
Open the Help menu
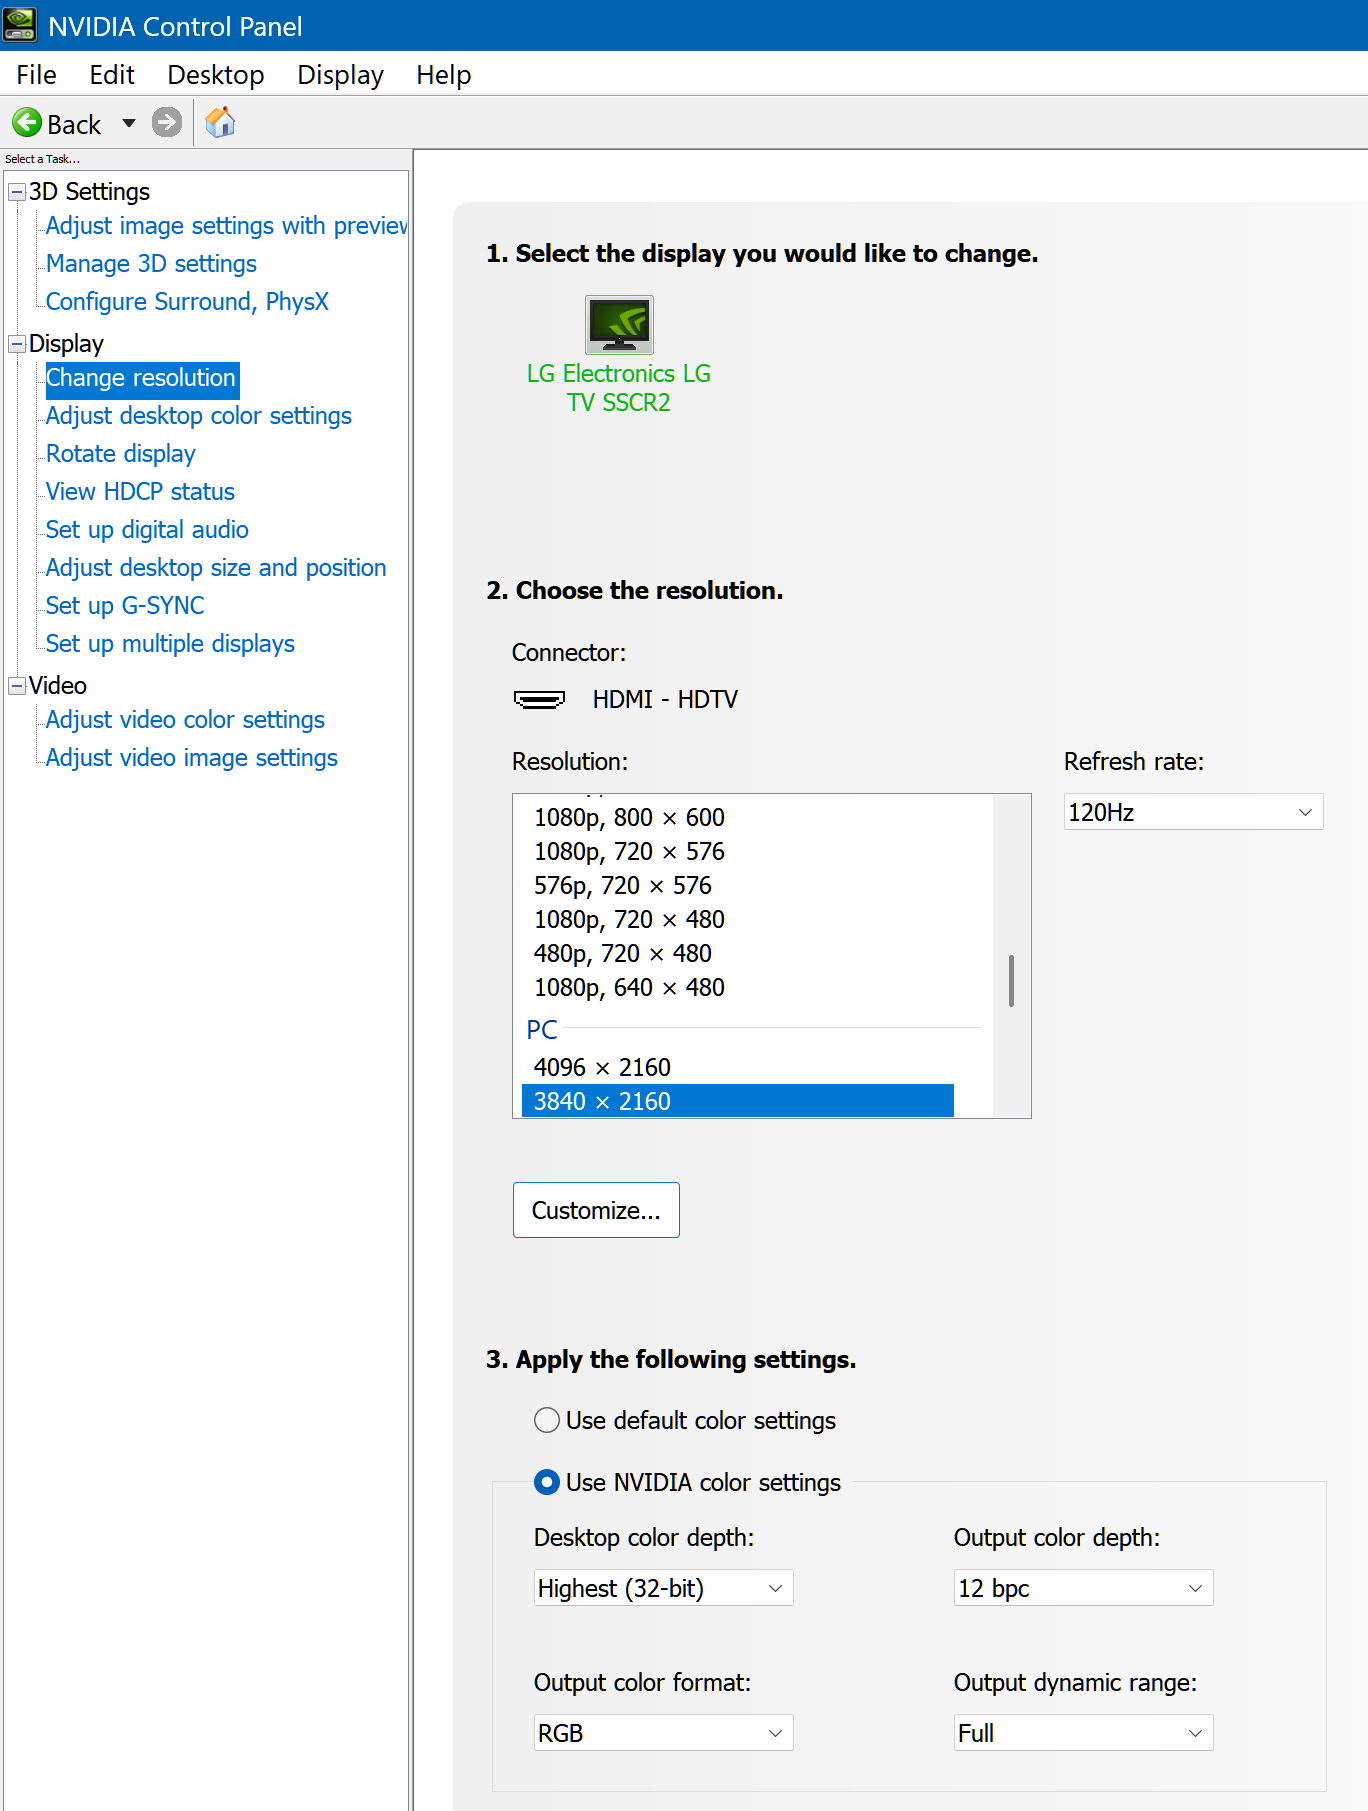[x=443, y=75]
